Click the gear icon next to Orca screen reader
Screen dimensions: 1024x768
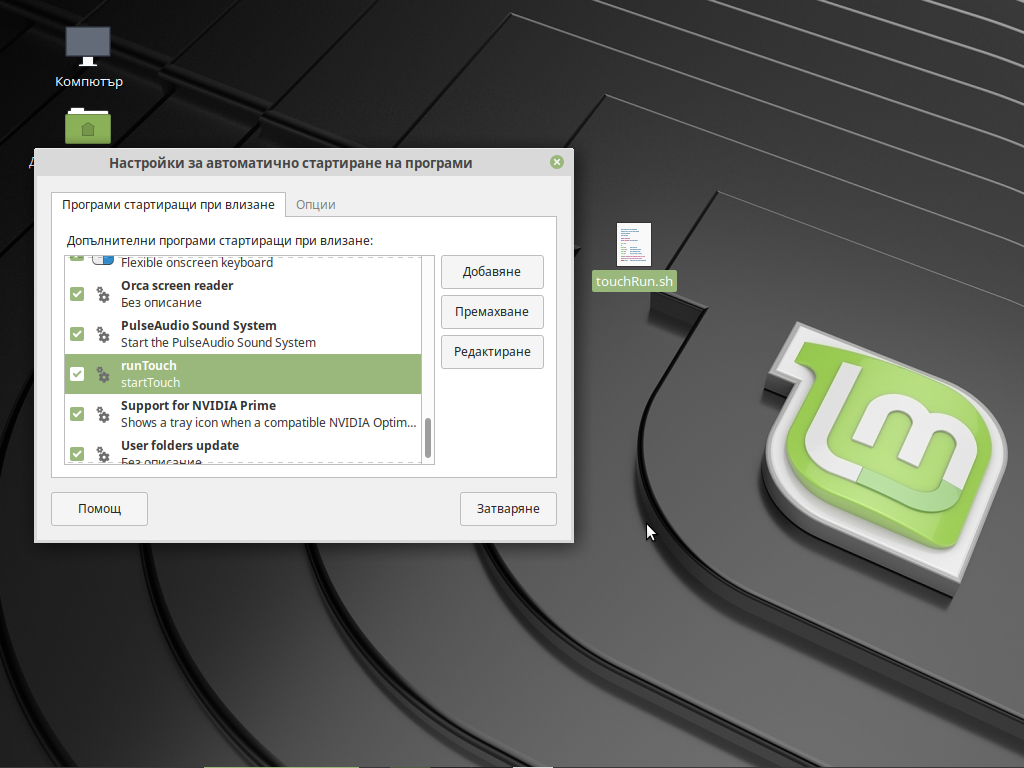103,295
